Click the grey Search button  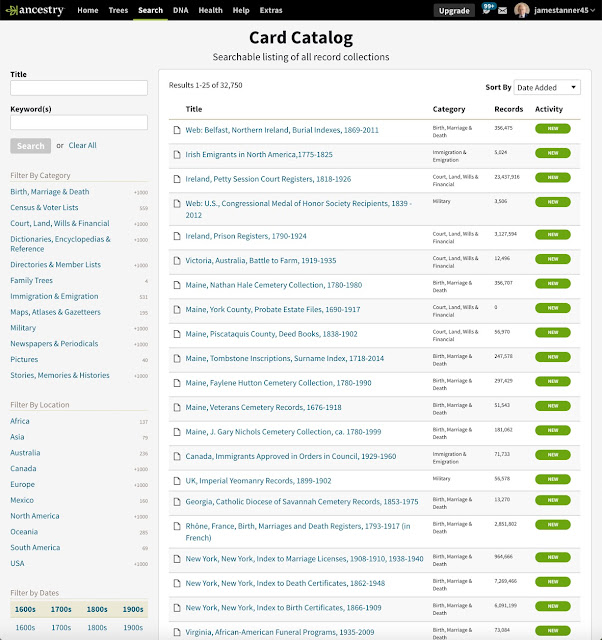31,146
